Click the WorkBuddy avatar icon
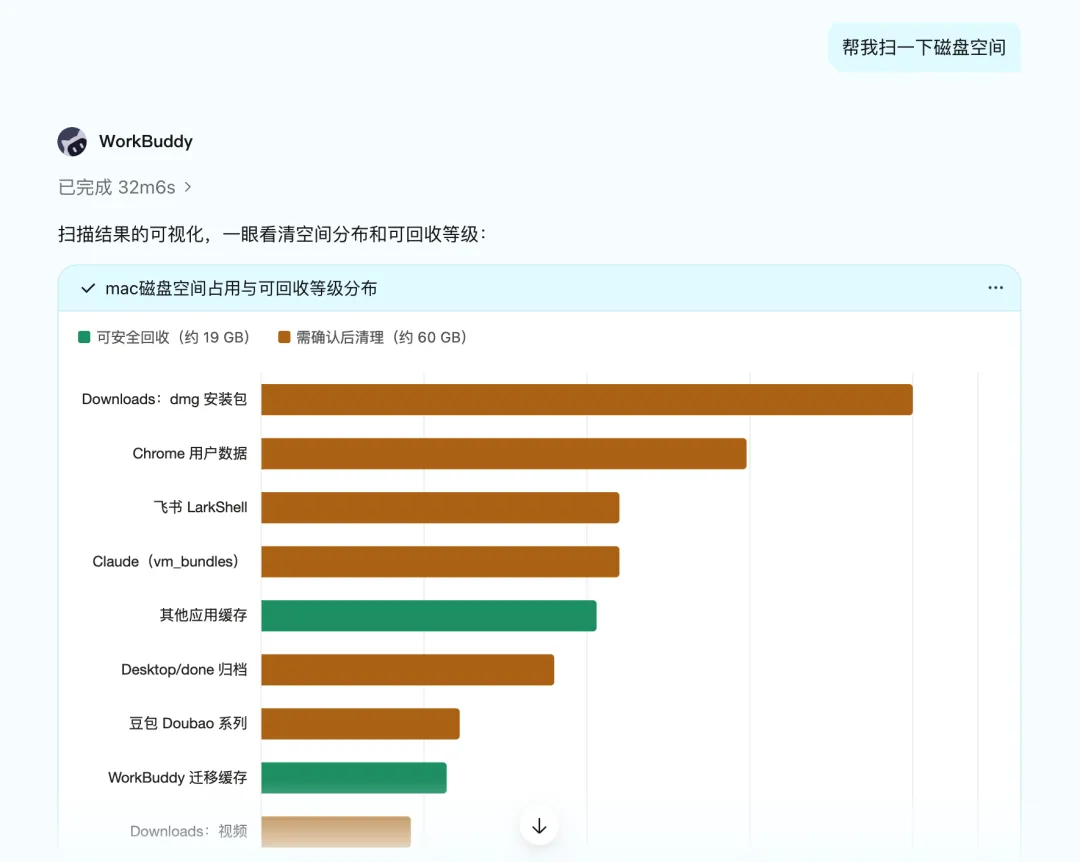The height and width of the screenshot is (862, 1080). (x=72, y=141)
